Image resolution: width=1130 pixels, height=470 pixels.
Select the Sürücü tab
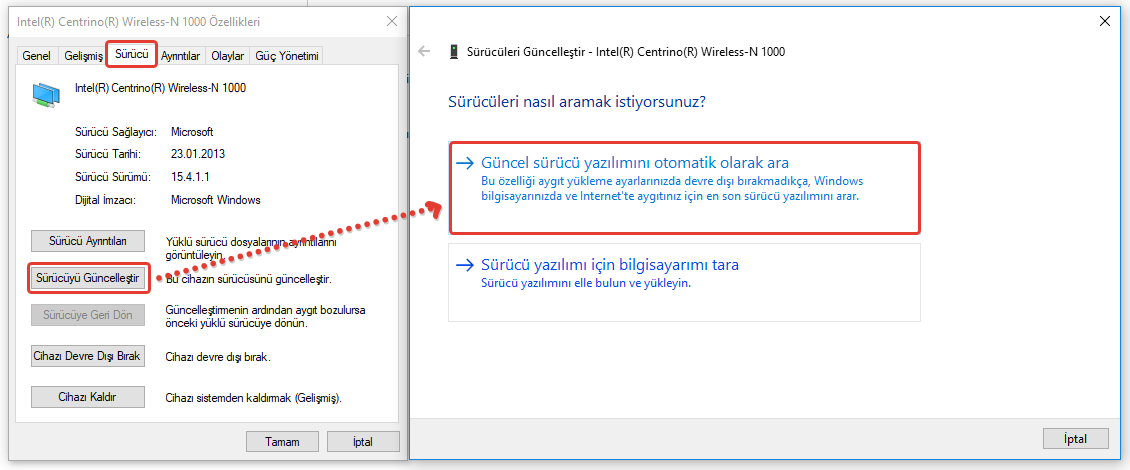pyautogui.click(x=131, y=55)
